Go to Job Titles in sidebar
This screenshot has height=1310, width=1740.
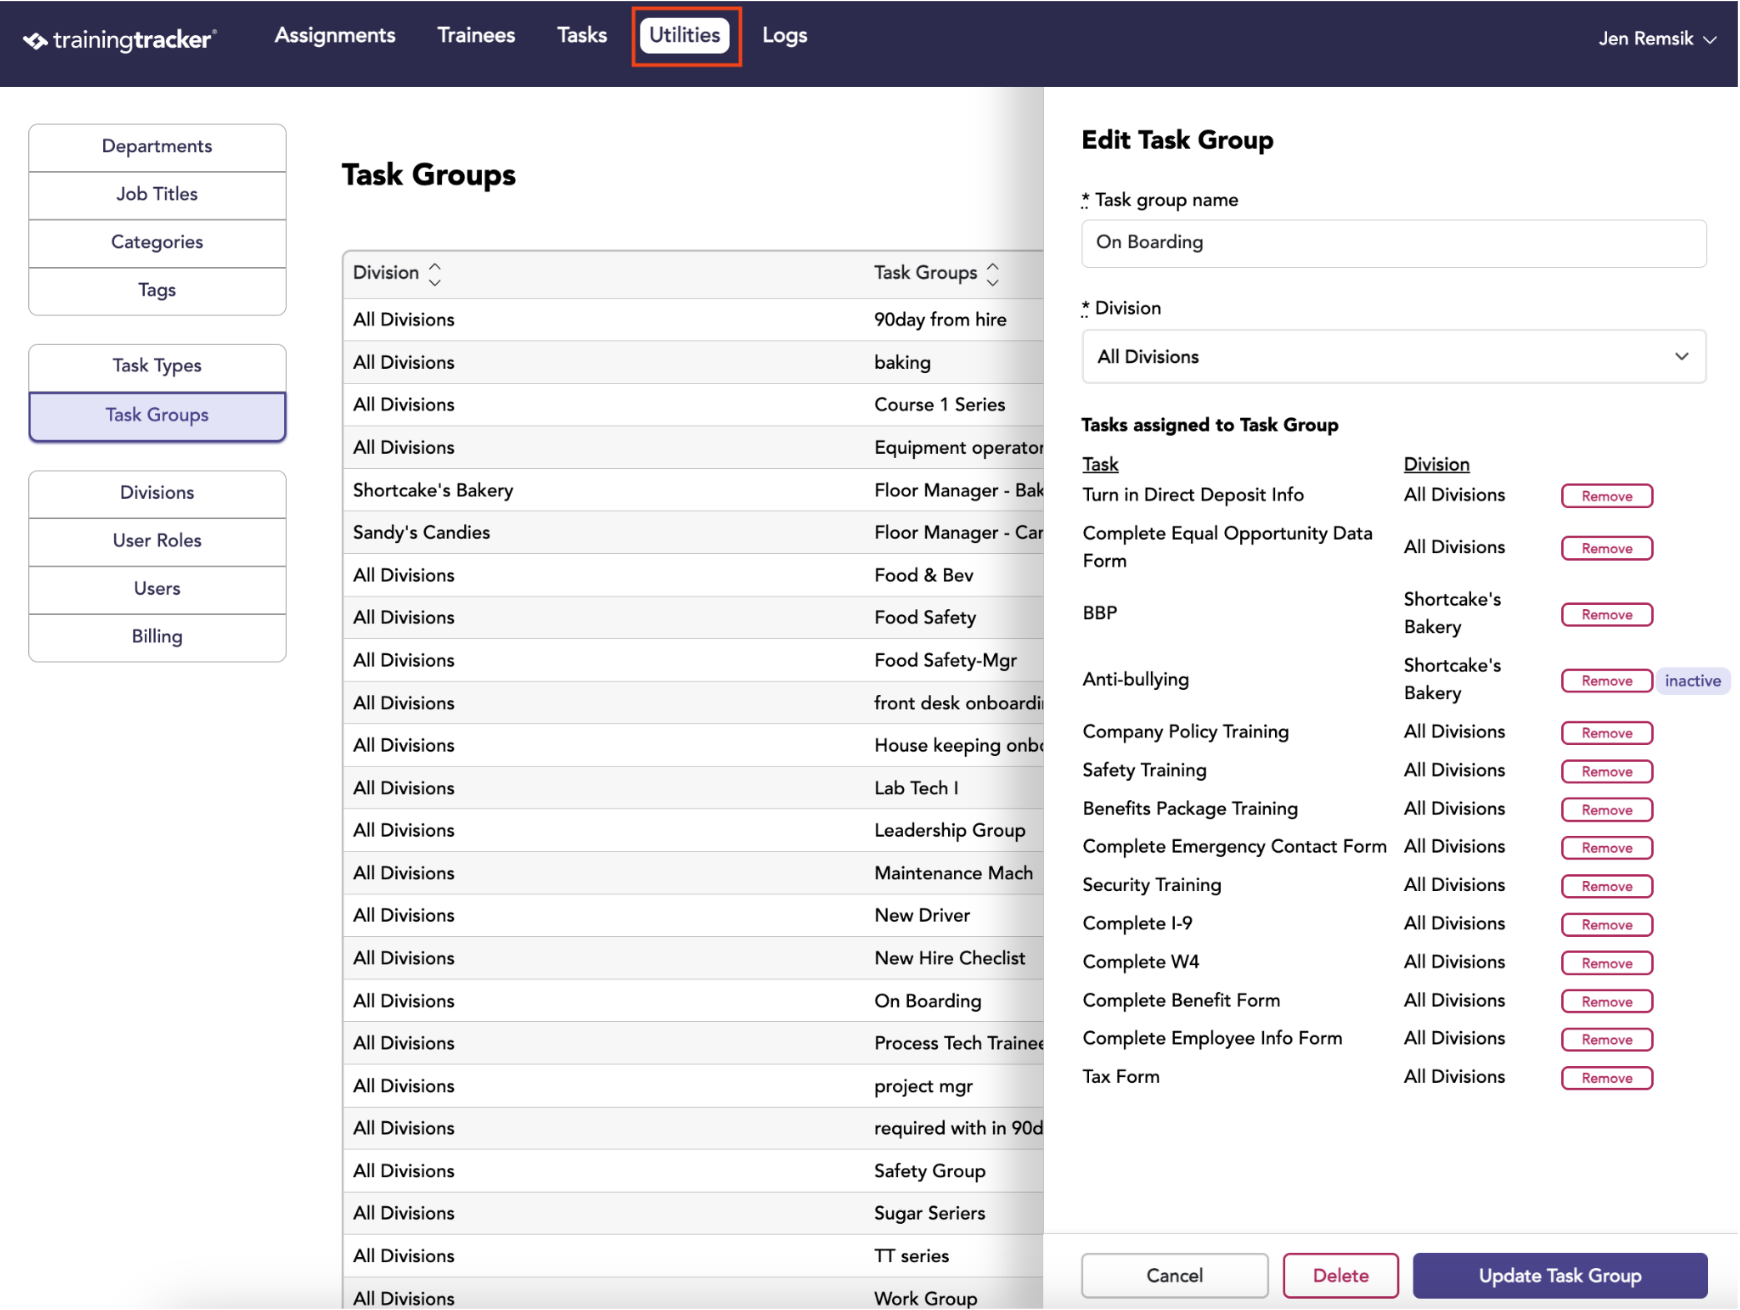pos(157,195)
